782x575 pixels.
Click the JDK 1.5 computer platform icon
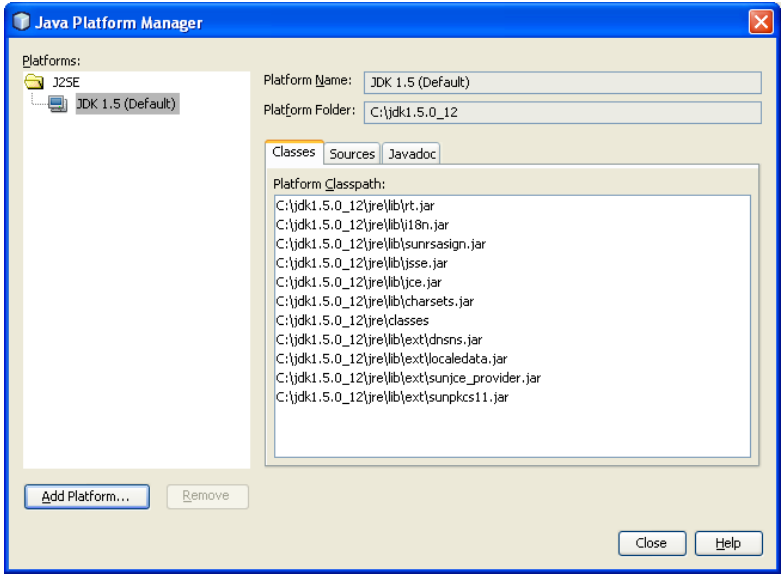pos(58,104)
